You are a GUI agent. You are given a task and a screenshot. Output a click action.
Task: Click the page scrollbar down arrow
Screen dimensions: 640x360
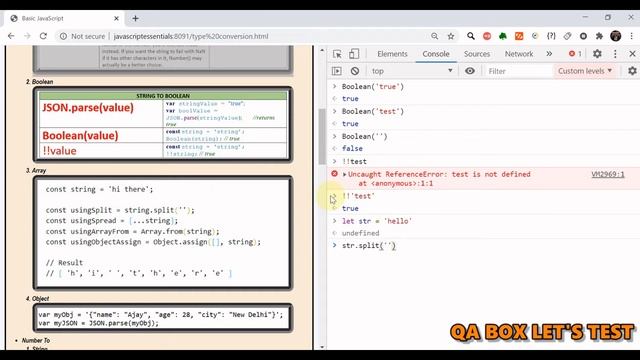point(322,347)
